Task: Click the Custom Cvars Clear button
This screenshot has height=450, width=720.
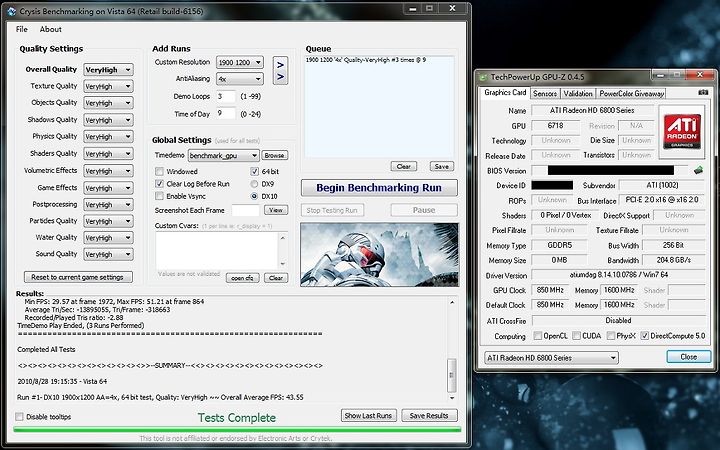Action: 276,278
